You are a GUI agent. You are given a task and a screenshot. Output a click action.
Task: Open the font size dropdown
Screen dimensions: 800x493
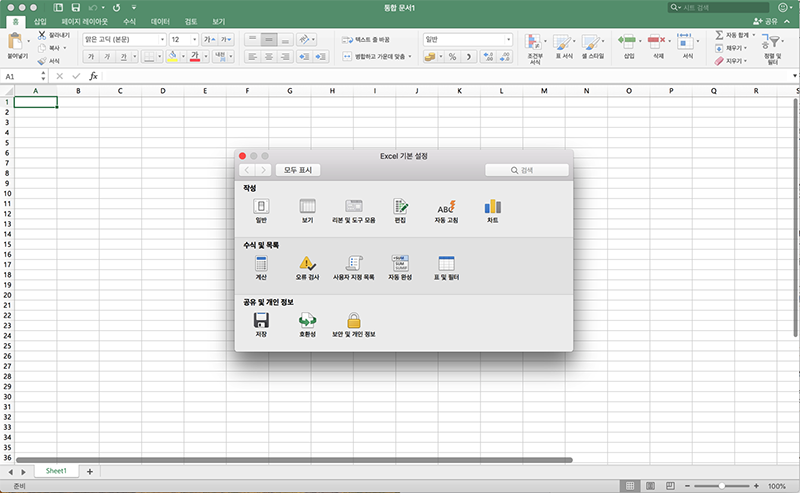194,39
